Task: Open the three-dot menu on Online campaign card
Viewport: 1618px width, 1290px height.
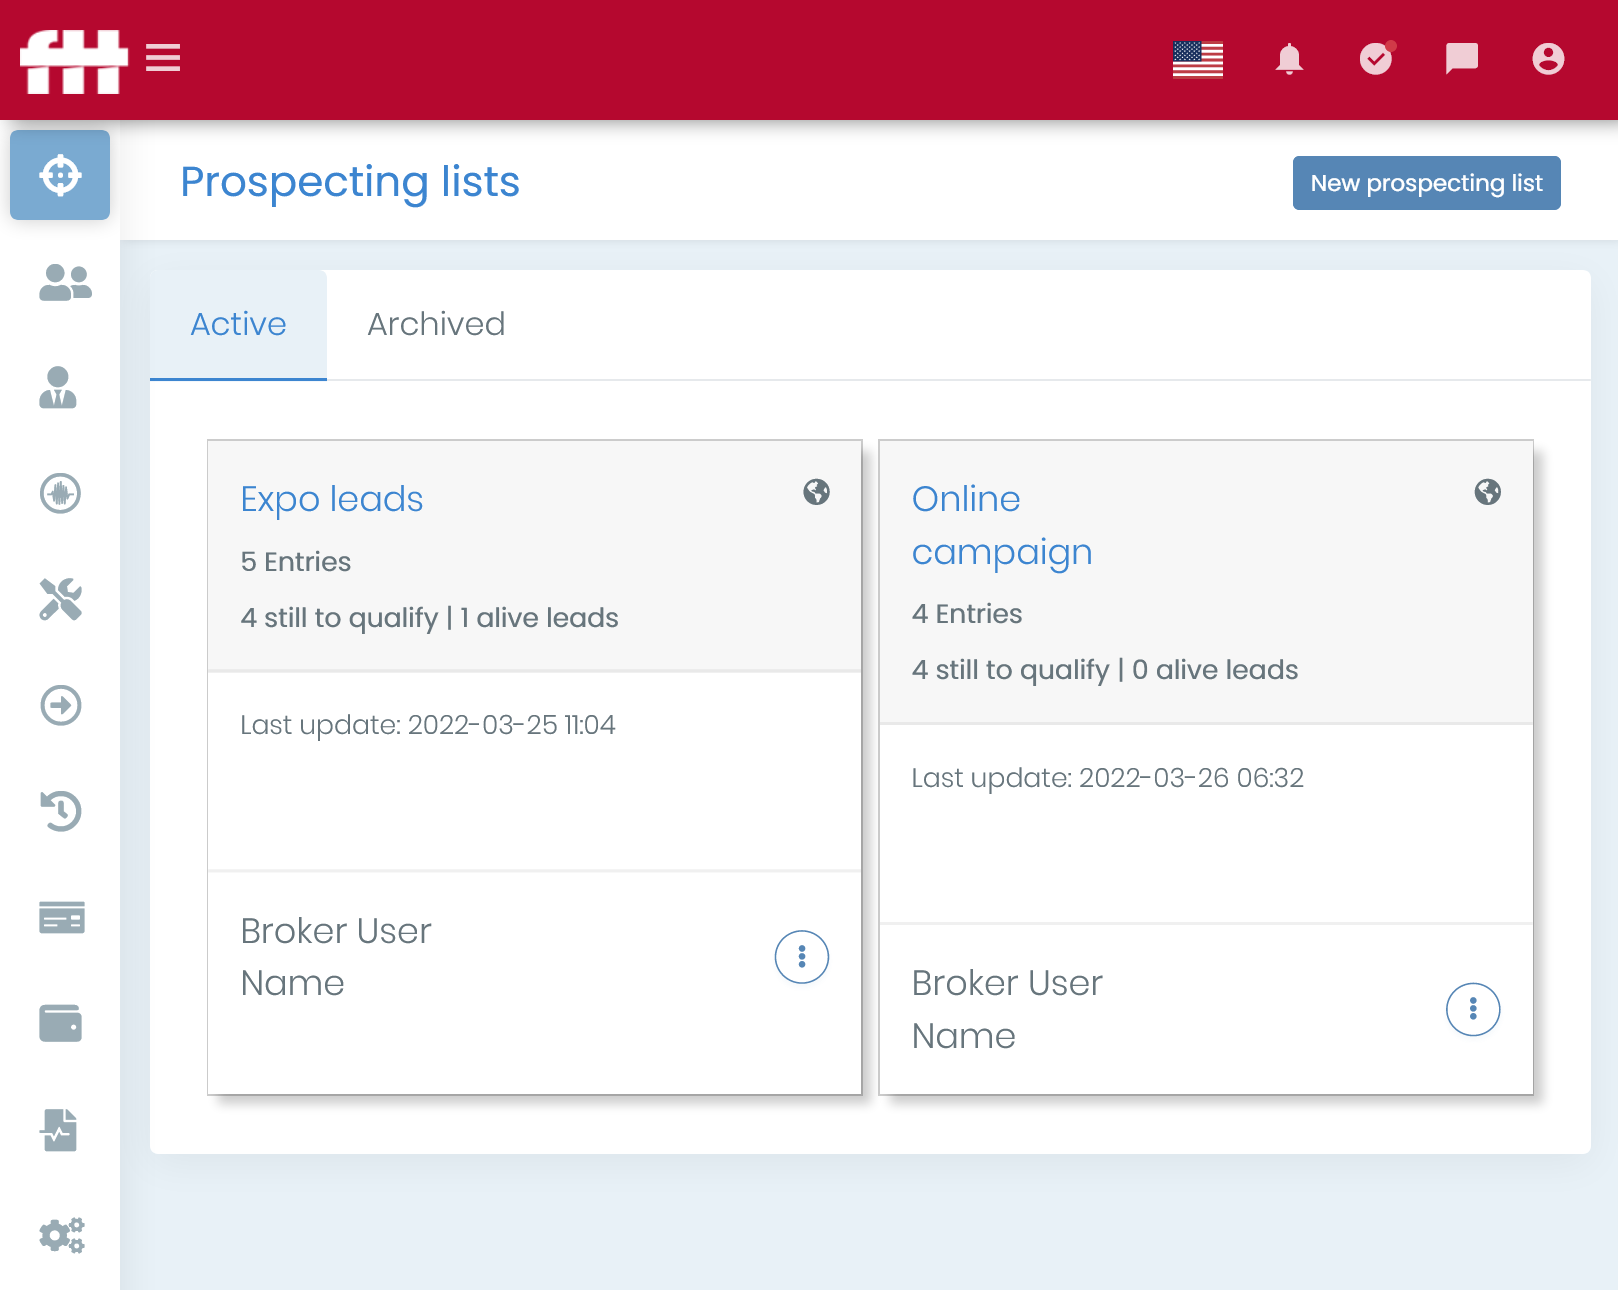Action: [x=1473, y=1009]
